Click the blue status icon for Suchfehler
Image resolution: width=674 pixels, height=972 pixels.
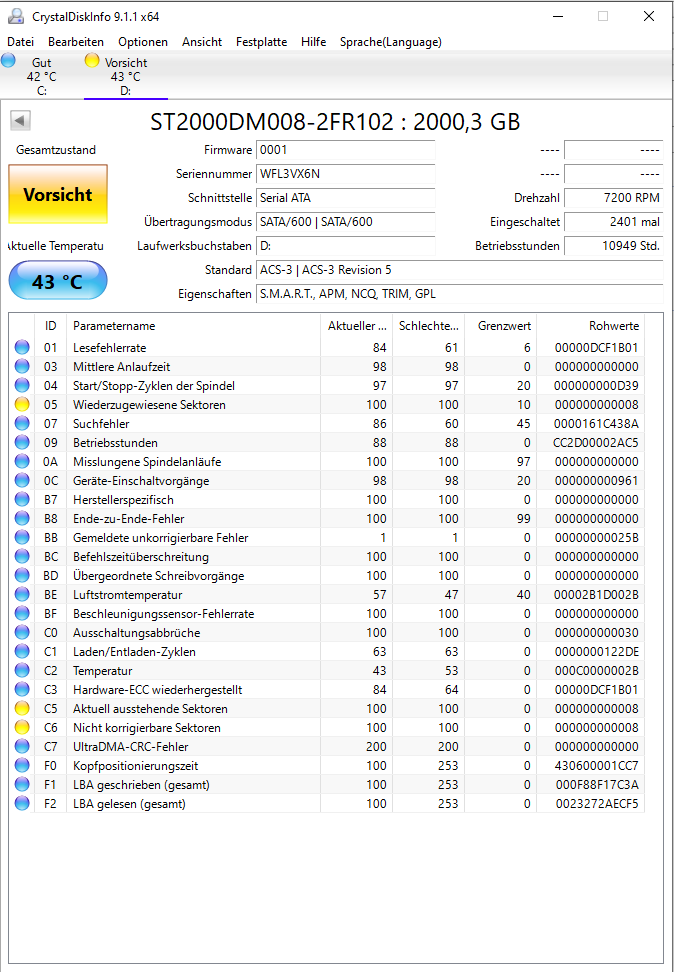[x=22, y=424]
